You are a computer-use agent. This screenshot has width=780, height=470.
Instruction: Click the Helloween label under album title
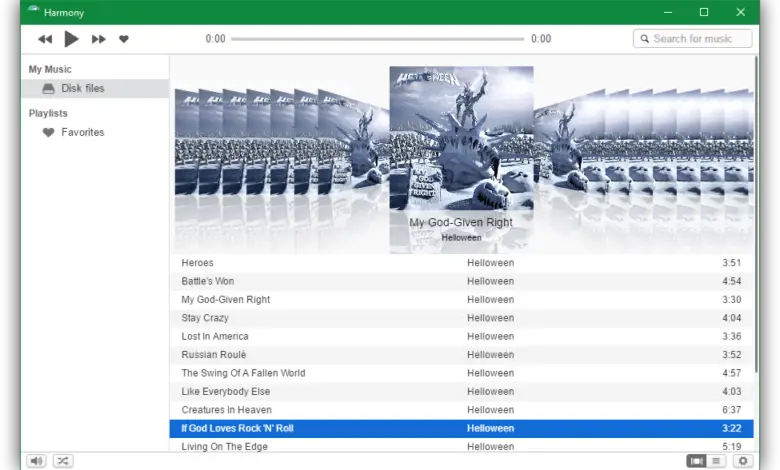point(461,238)
